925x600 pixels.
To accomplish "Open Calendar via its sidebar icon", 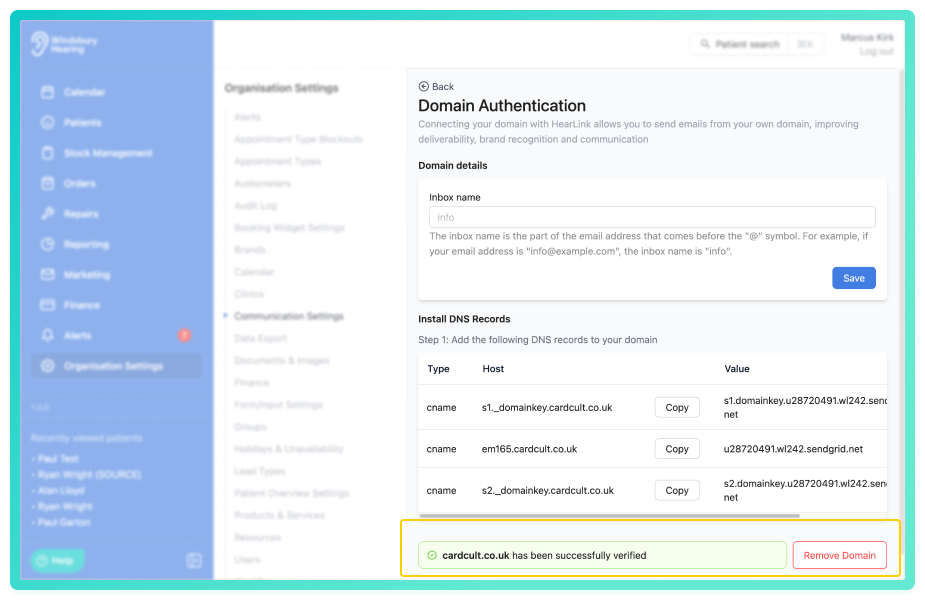I will click(48, 92).
